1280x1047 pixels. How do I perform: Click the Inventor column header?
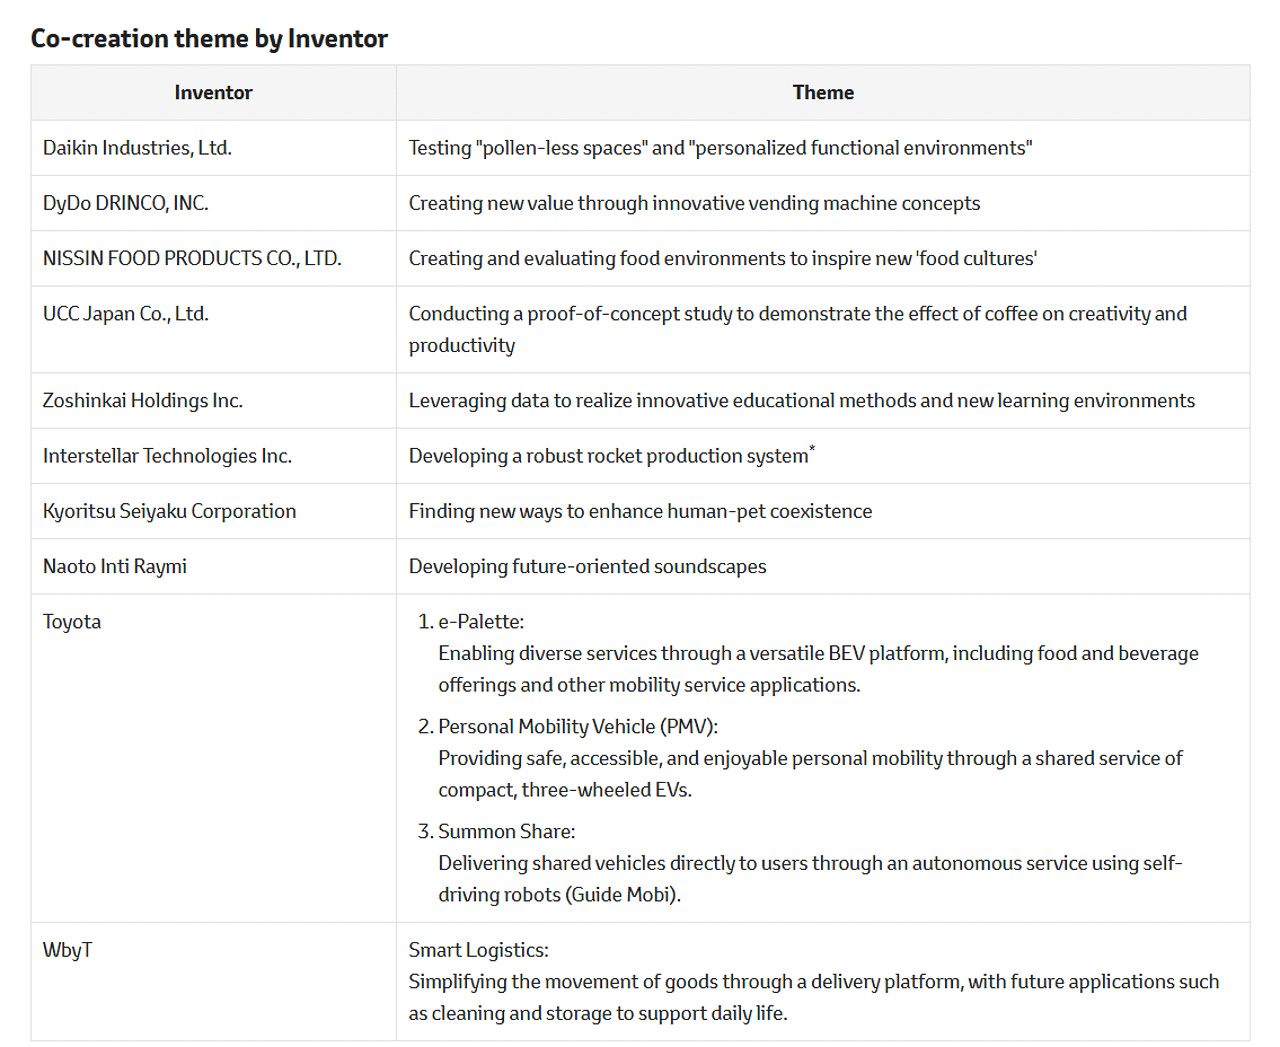pyautogui.click(x=213, y=93)
